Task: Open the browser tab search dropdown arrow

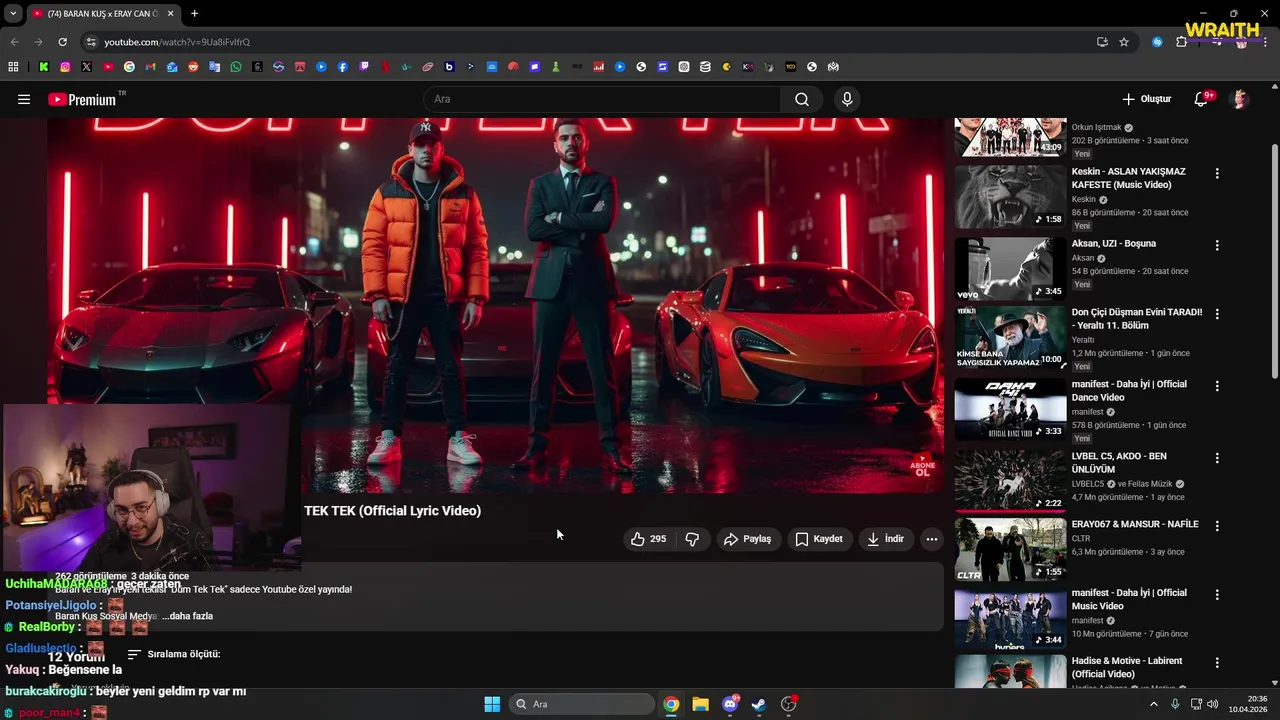Action: 13,13
